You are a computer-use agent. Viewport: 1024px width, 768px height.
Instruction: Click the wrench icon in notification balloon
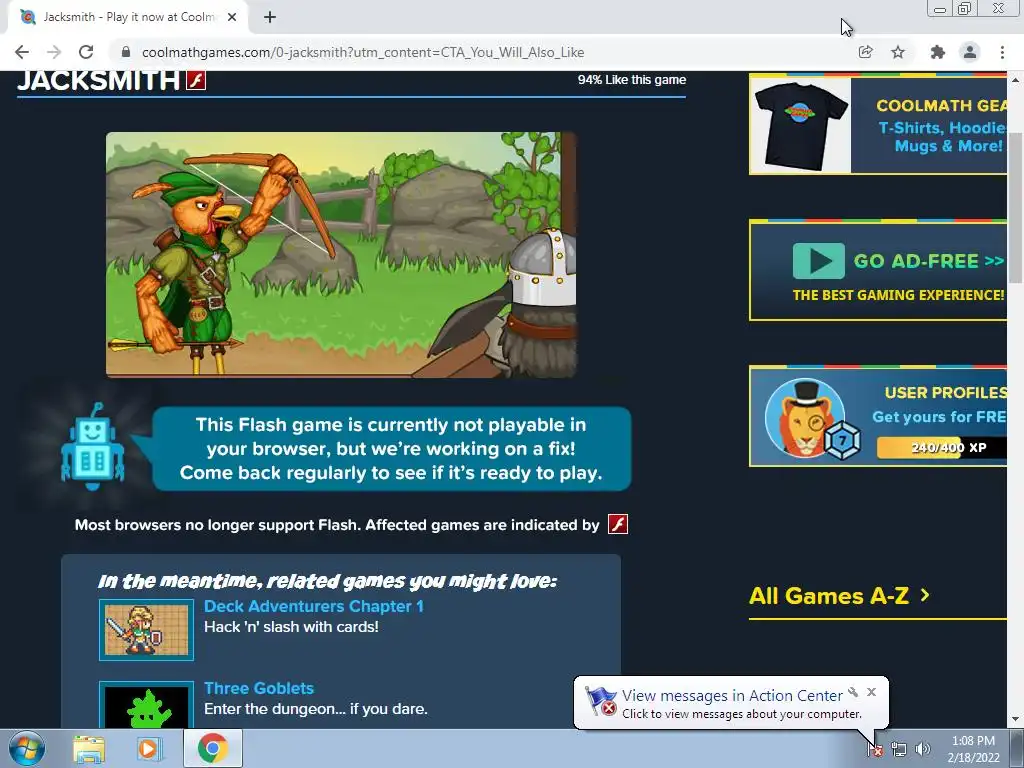(x=853, y=692)
